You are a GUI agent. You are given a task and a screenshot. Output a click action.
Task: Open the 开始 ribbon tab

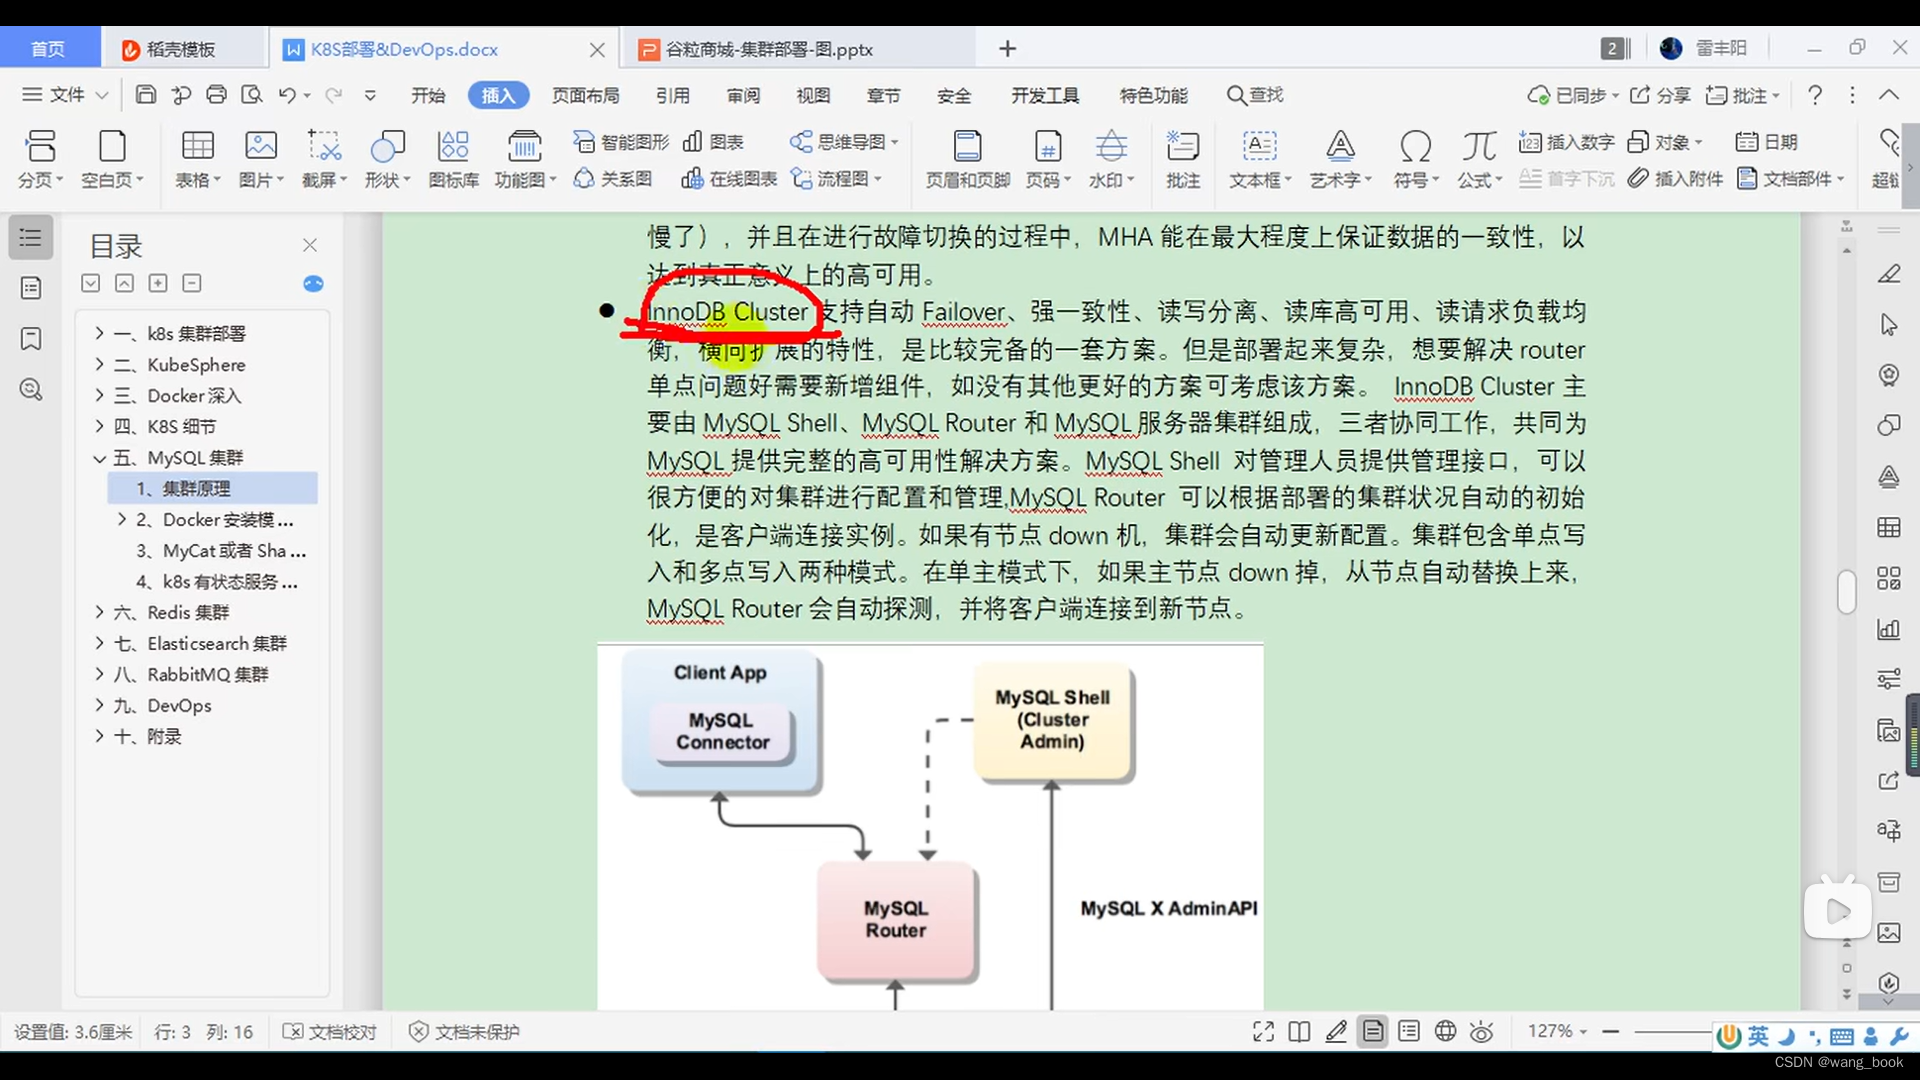428,95
